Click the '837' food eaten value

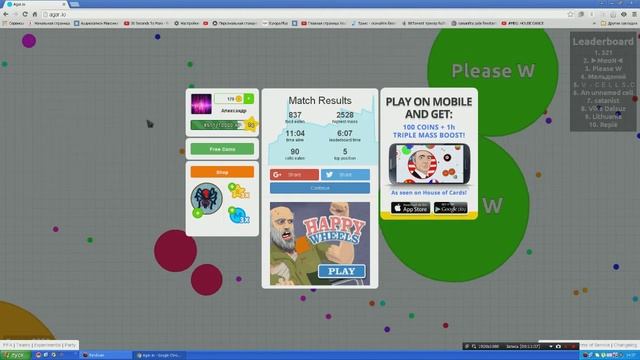[295, 115]
